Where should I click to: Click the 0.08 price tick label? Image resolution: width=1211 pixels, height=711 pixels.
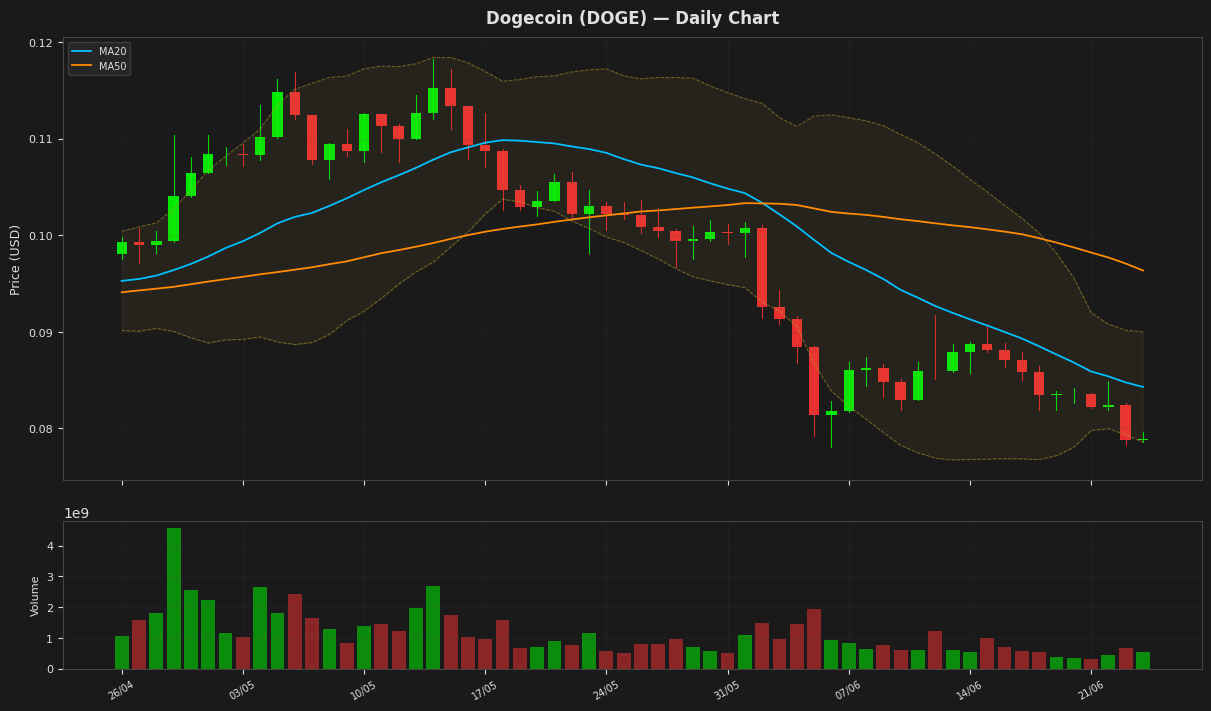41,429
